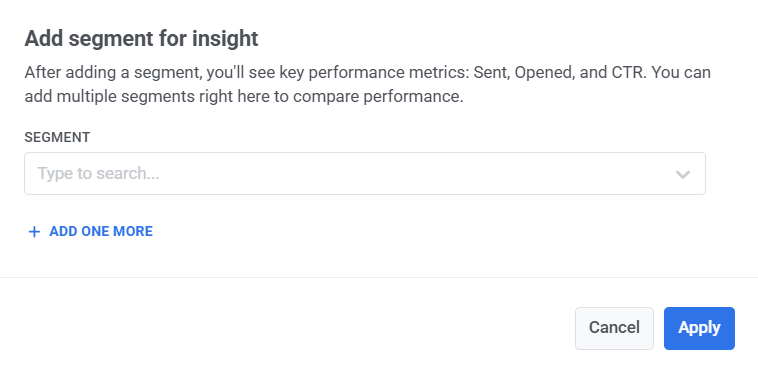Click the chevron icon in the segment field
The width and height of the screenshot is (758, 373).
coord(683,174)
